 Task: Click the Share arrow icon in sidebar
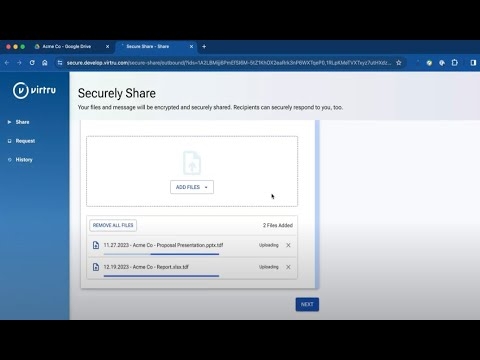coord(9,122)
